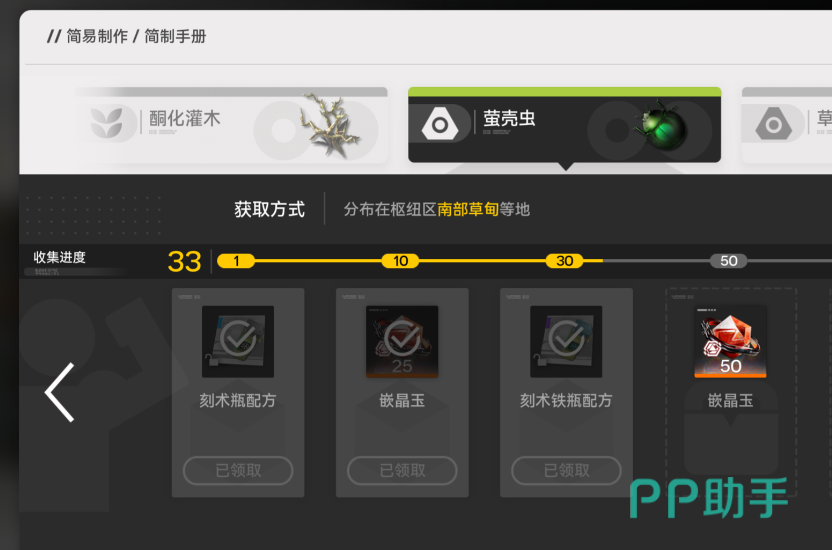The width and height of the screenshot is (832, 550).
Task: Click milestone marker 30 on progress bar
Action: [565, 261]
